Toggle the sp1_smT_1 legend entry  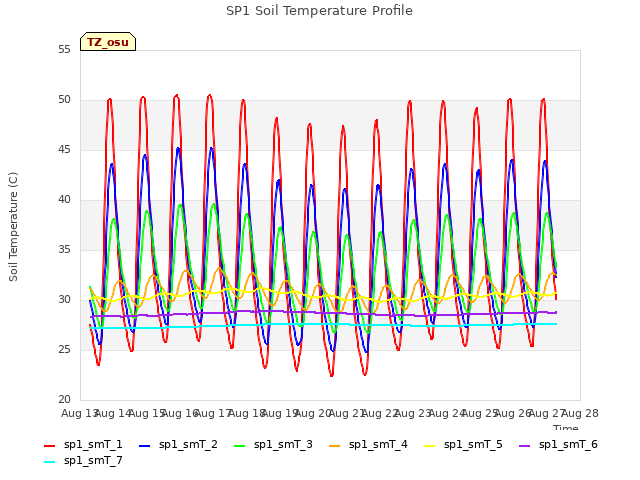click(x=83, y=444)
